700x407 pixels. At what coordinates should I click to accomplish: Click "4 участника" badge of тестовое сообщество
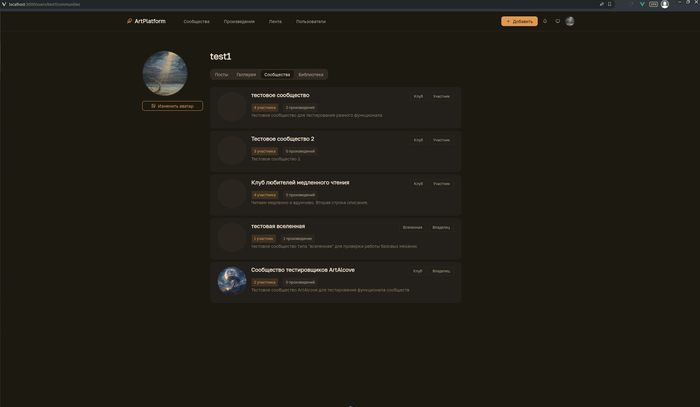[x=264, y=108]
